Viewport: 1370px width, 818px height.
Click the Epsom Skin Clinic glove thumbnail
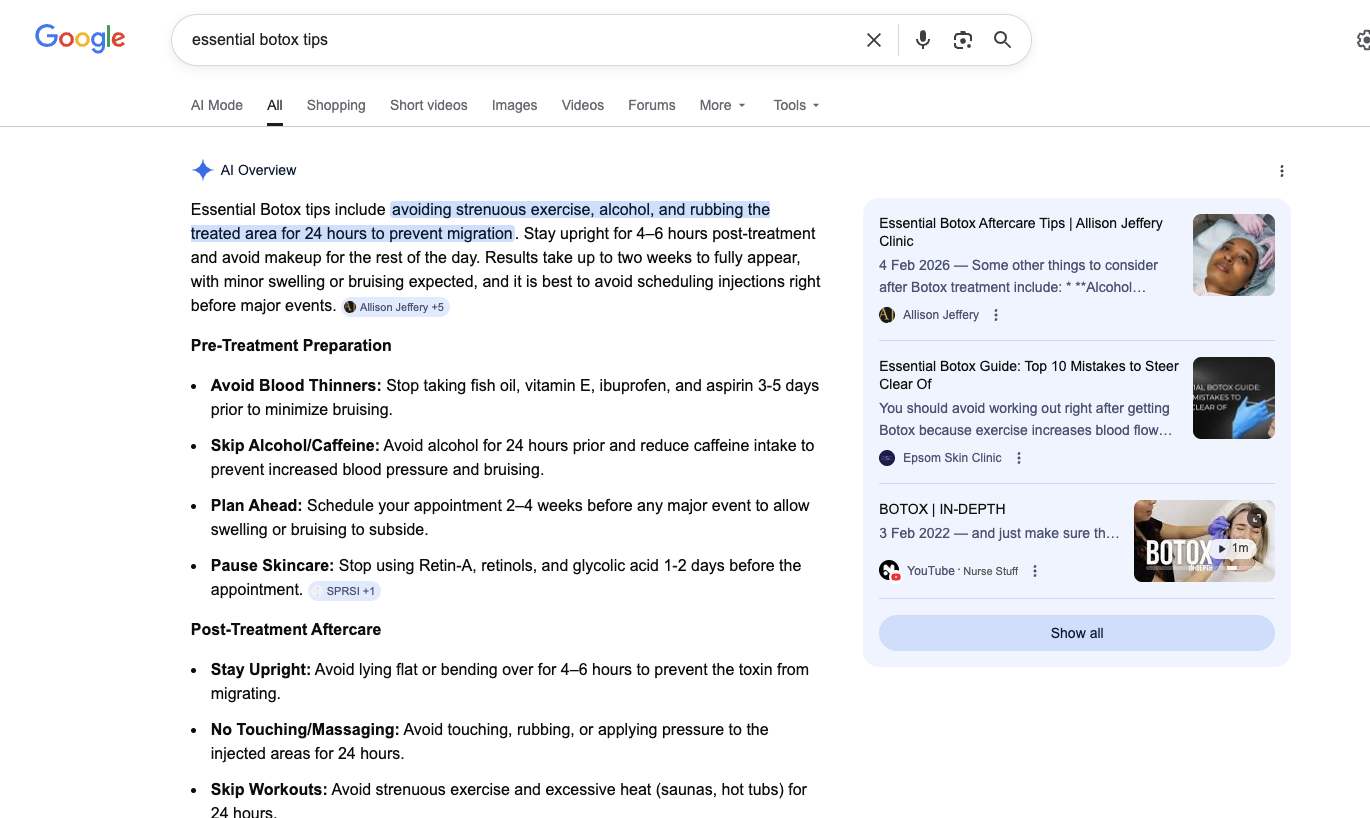point(1234,398)
